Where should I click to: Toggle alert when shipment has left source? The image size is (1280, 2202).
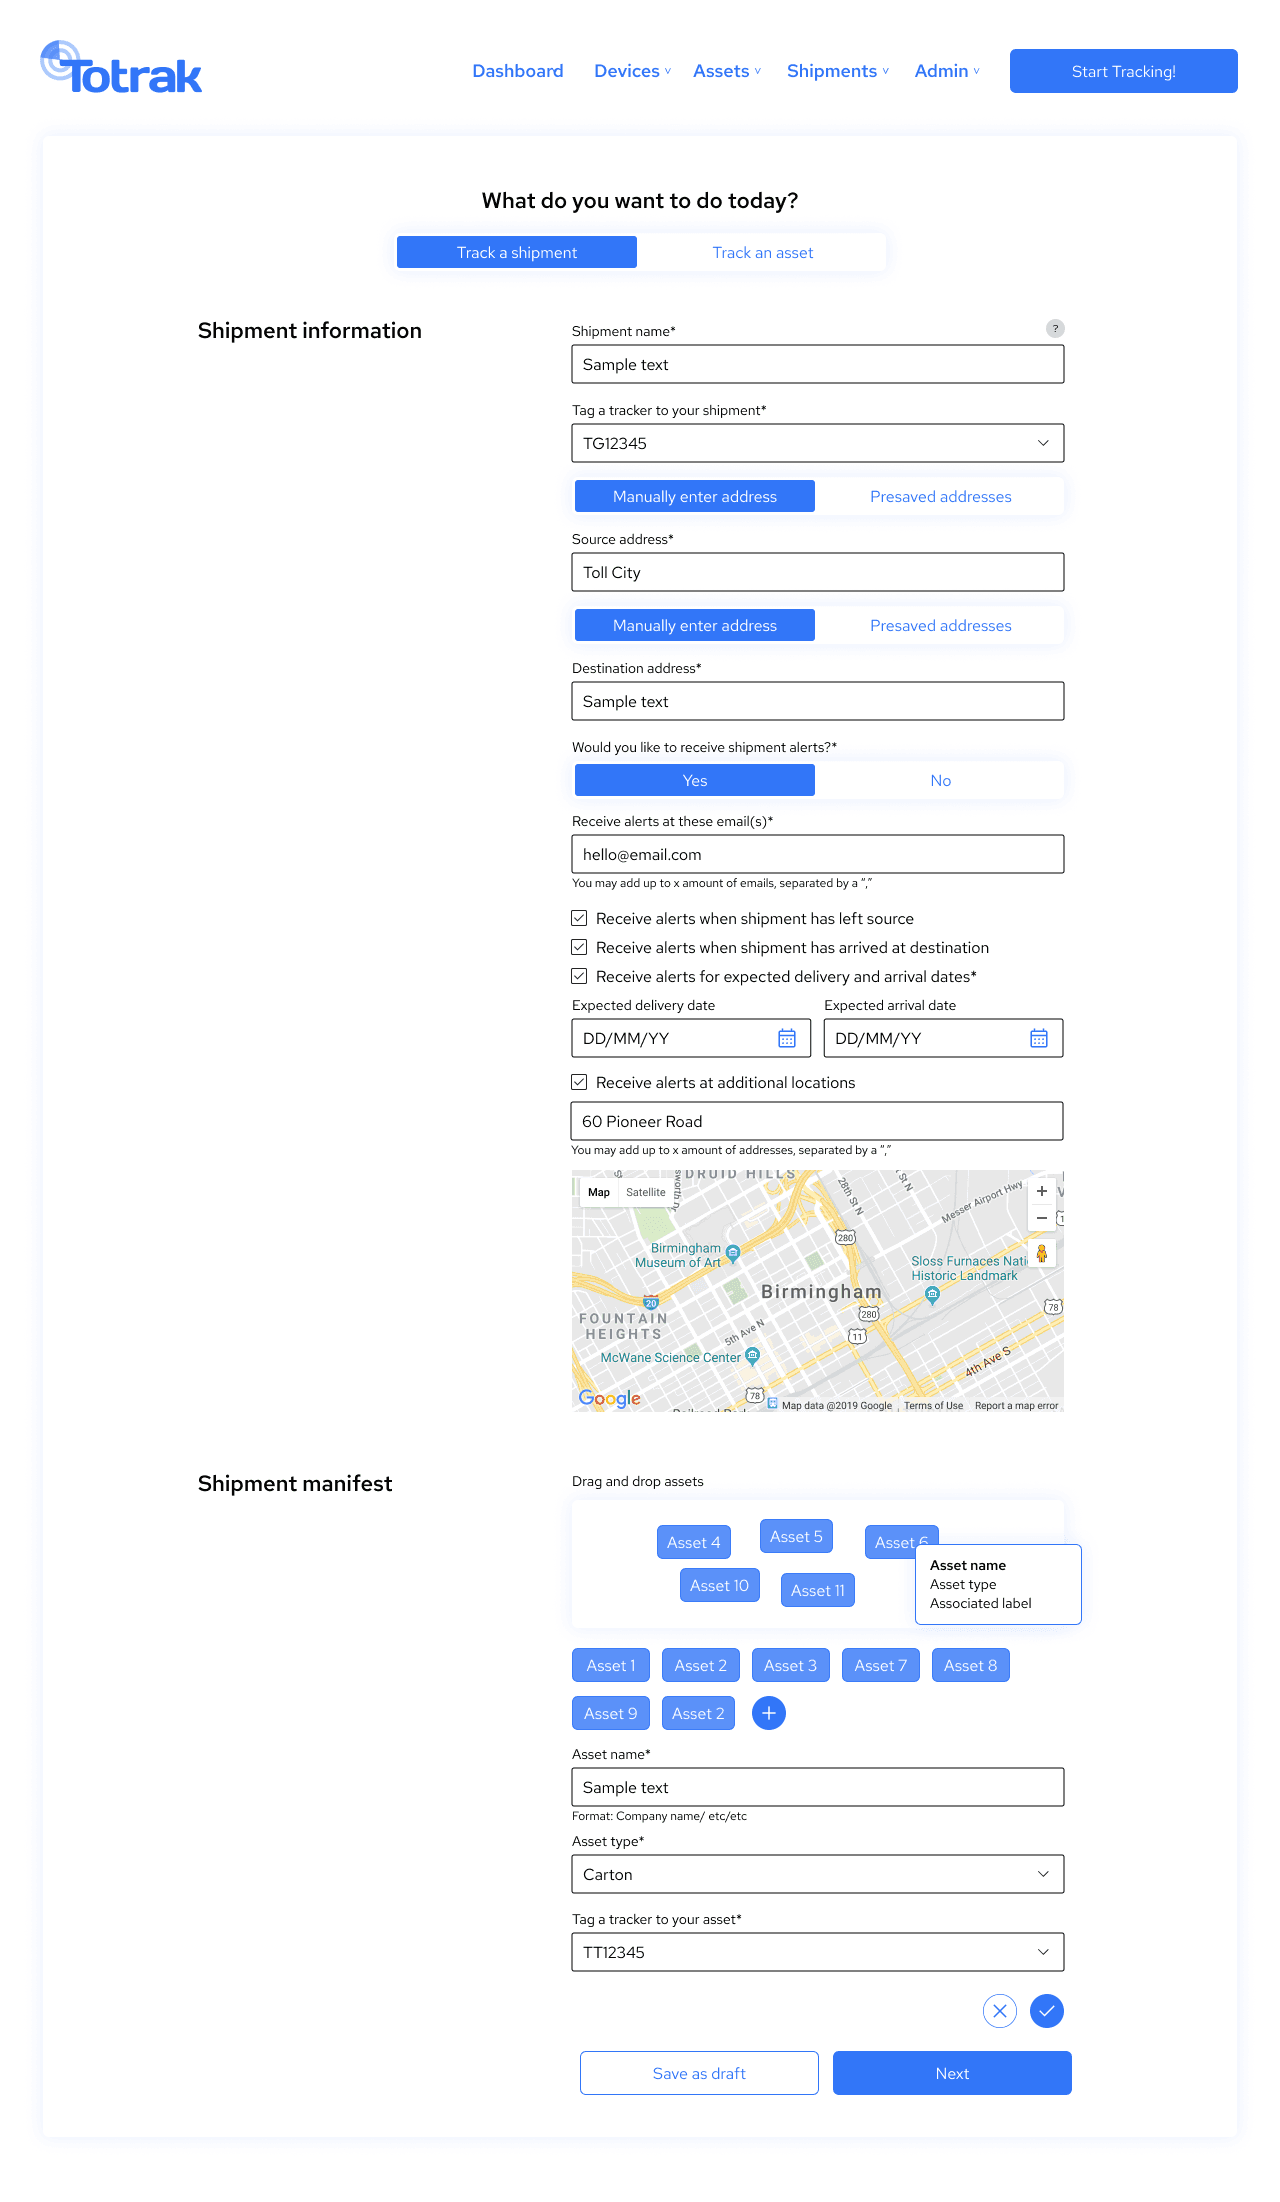point(579,918)
